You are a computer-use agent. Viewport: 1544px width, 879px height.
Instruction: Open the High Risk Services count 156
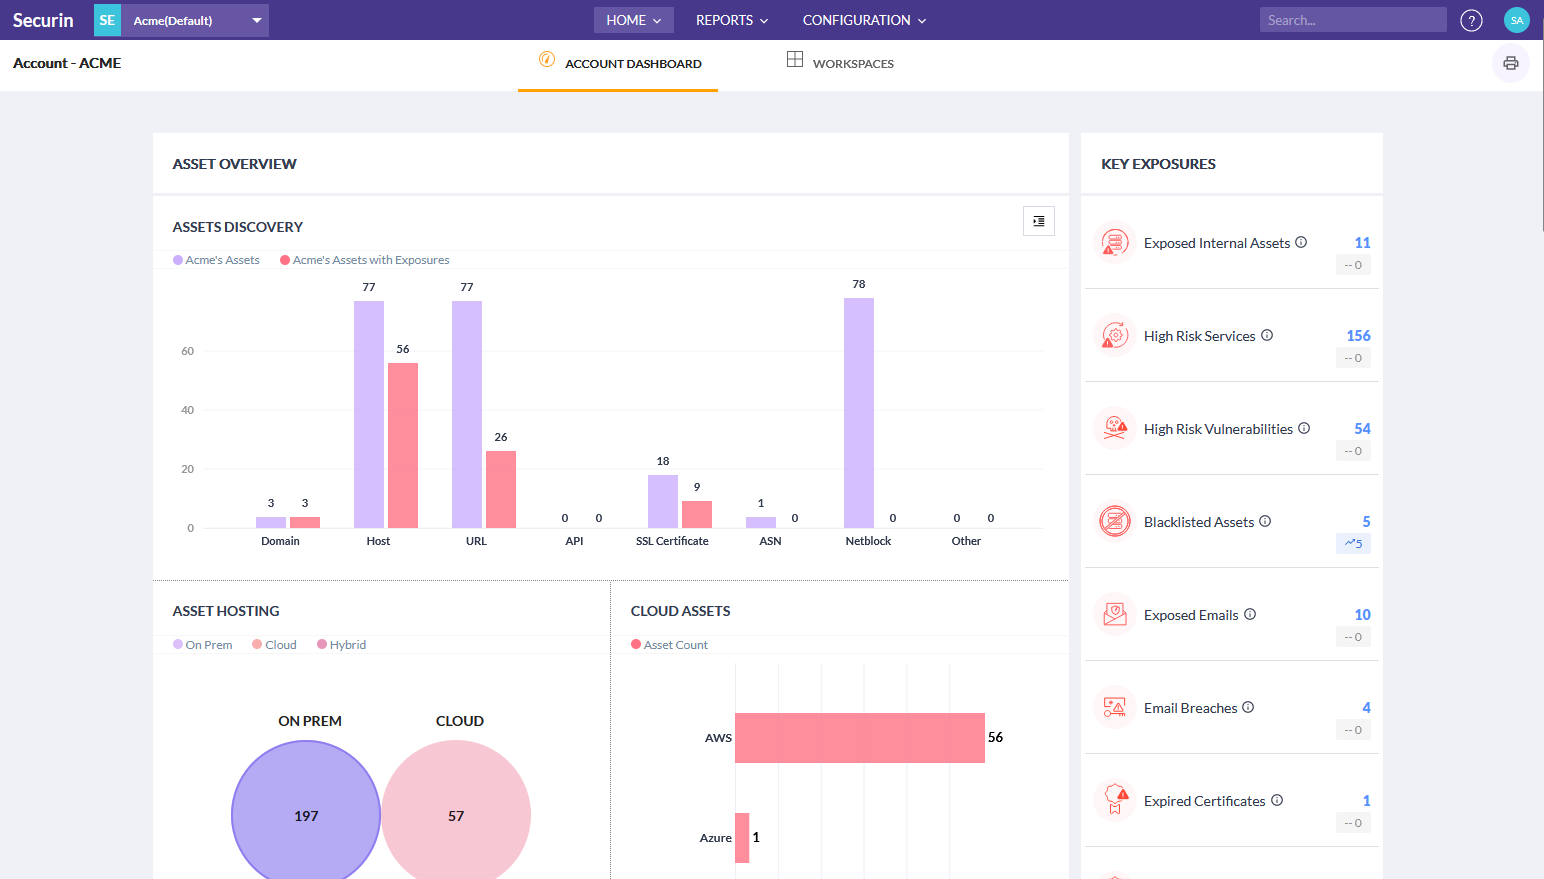click(x=1358, y=336)
